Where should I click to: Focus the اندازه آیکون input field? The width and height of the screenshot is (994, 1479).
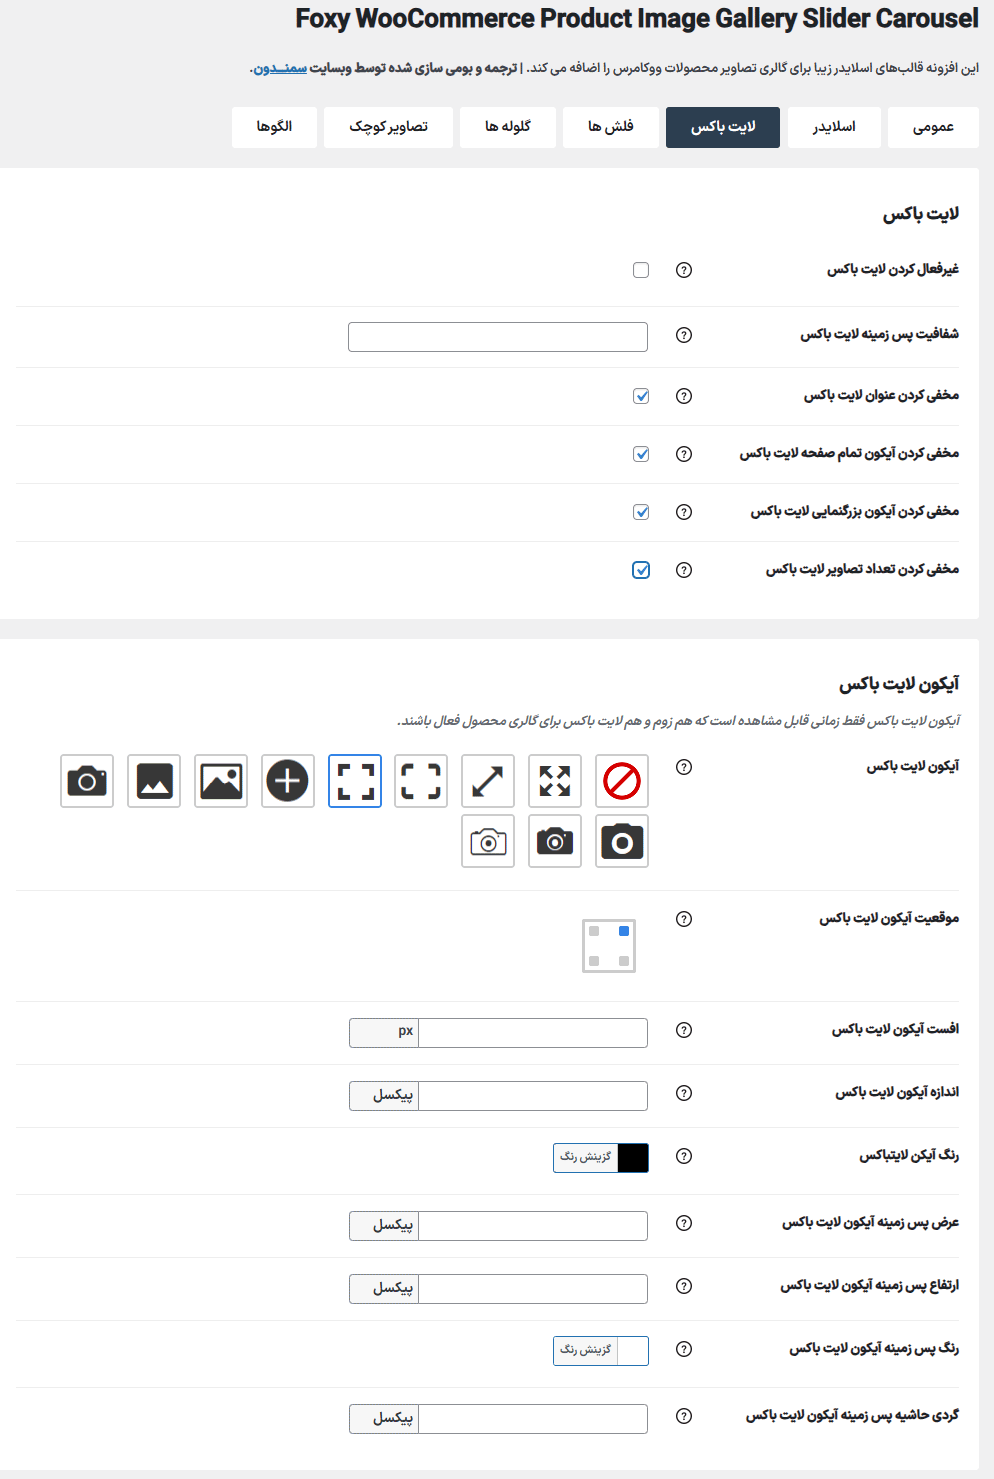tap(533, 1095)
